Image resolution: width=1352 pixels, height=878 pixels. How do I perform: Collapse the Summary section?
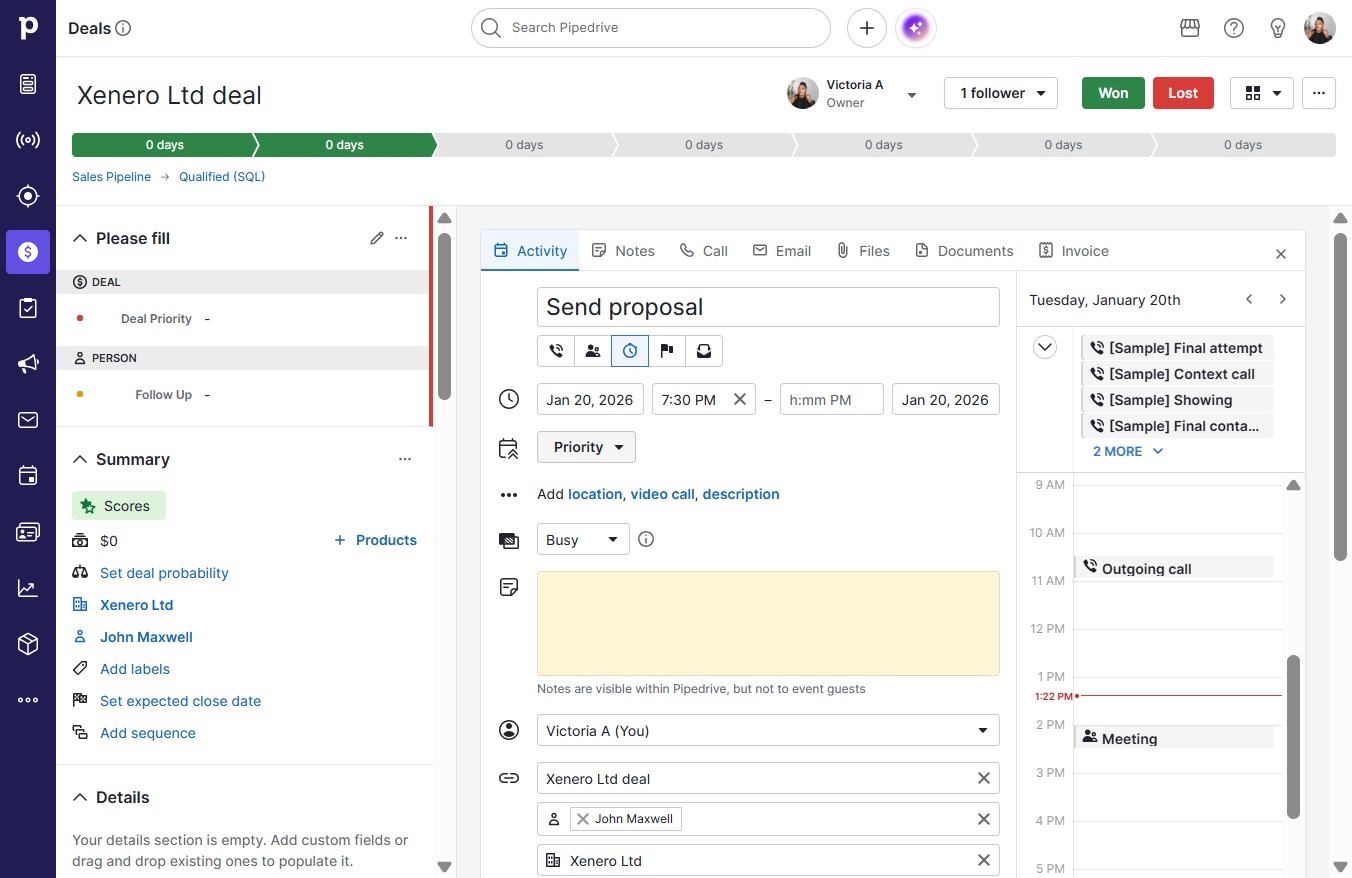pyautogui.click(x=80, y=459)
